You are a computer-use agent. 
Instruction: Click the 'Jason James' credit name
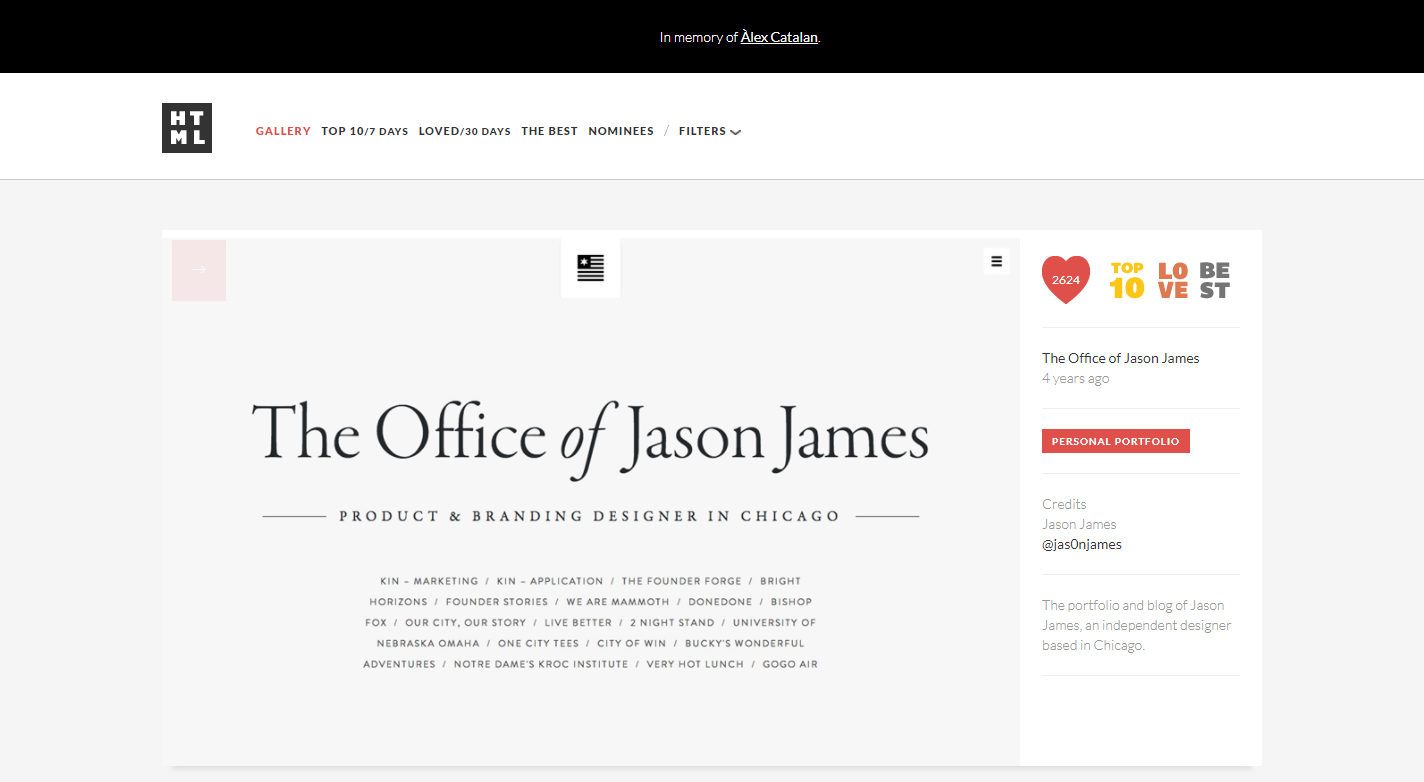tap(1079, 524)
